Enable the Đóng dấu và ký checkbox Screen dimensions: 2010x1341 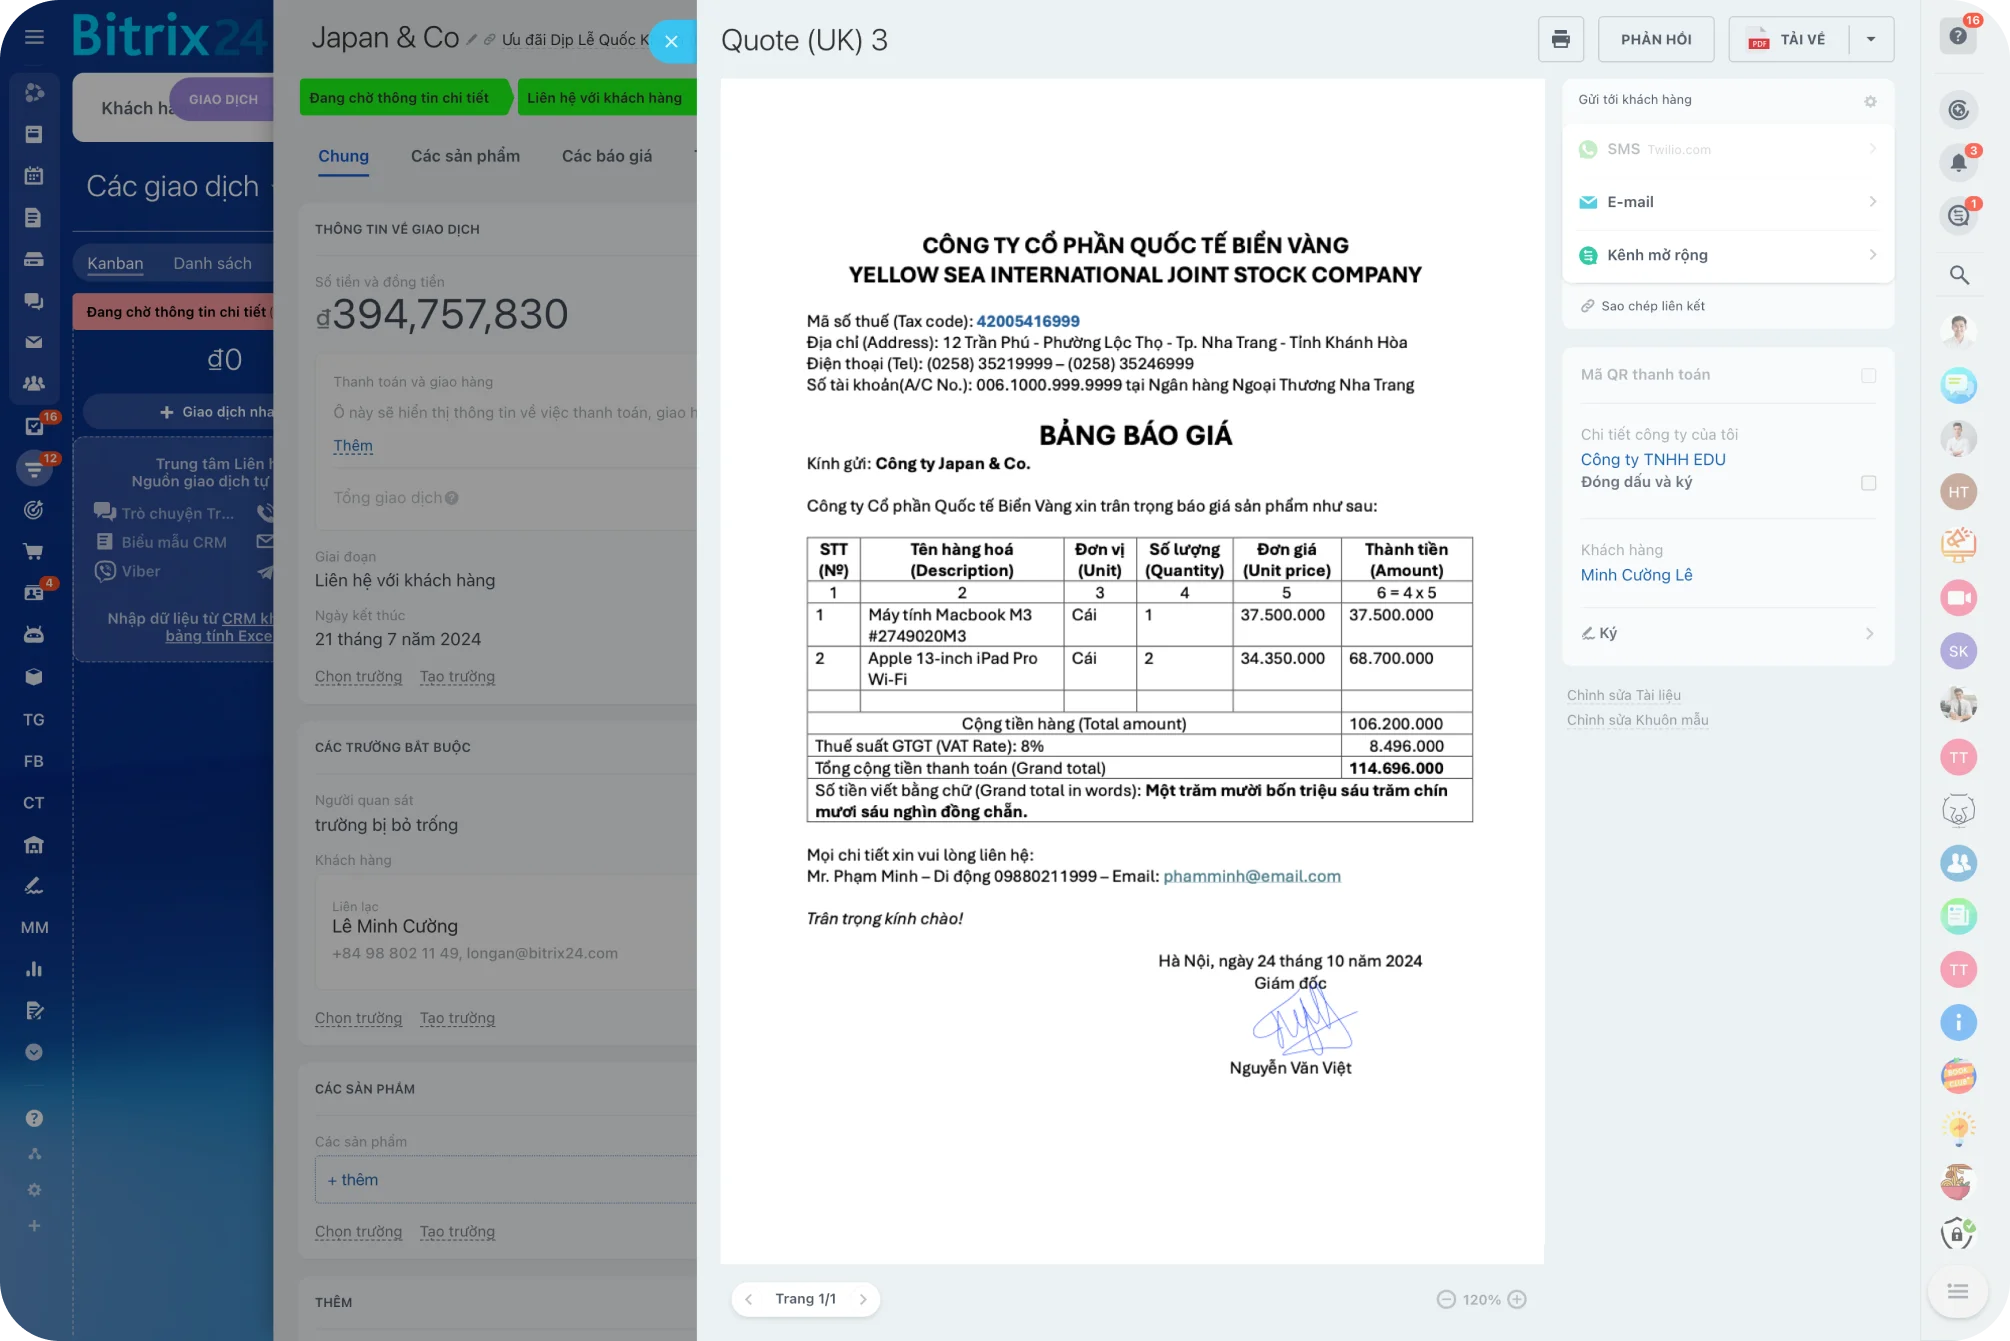tap(1868, 483)
